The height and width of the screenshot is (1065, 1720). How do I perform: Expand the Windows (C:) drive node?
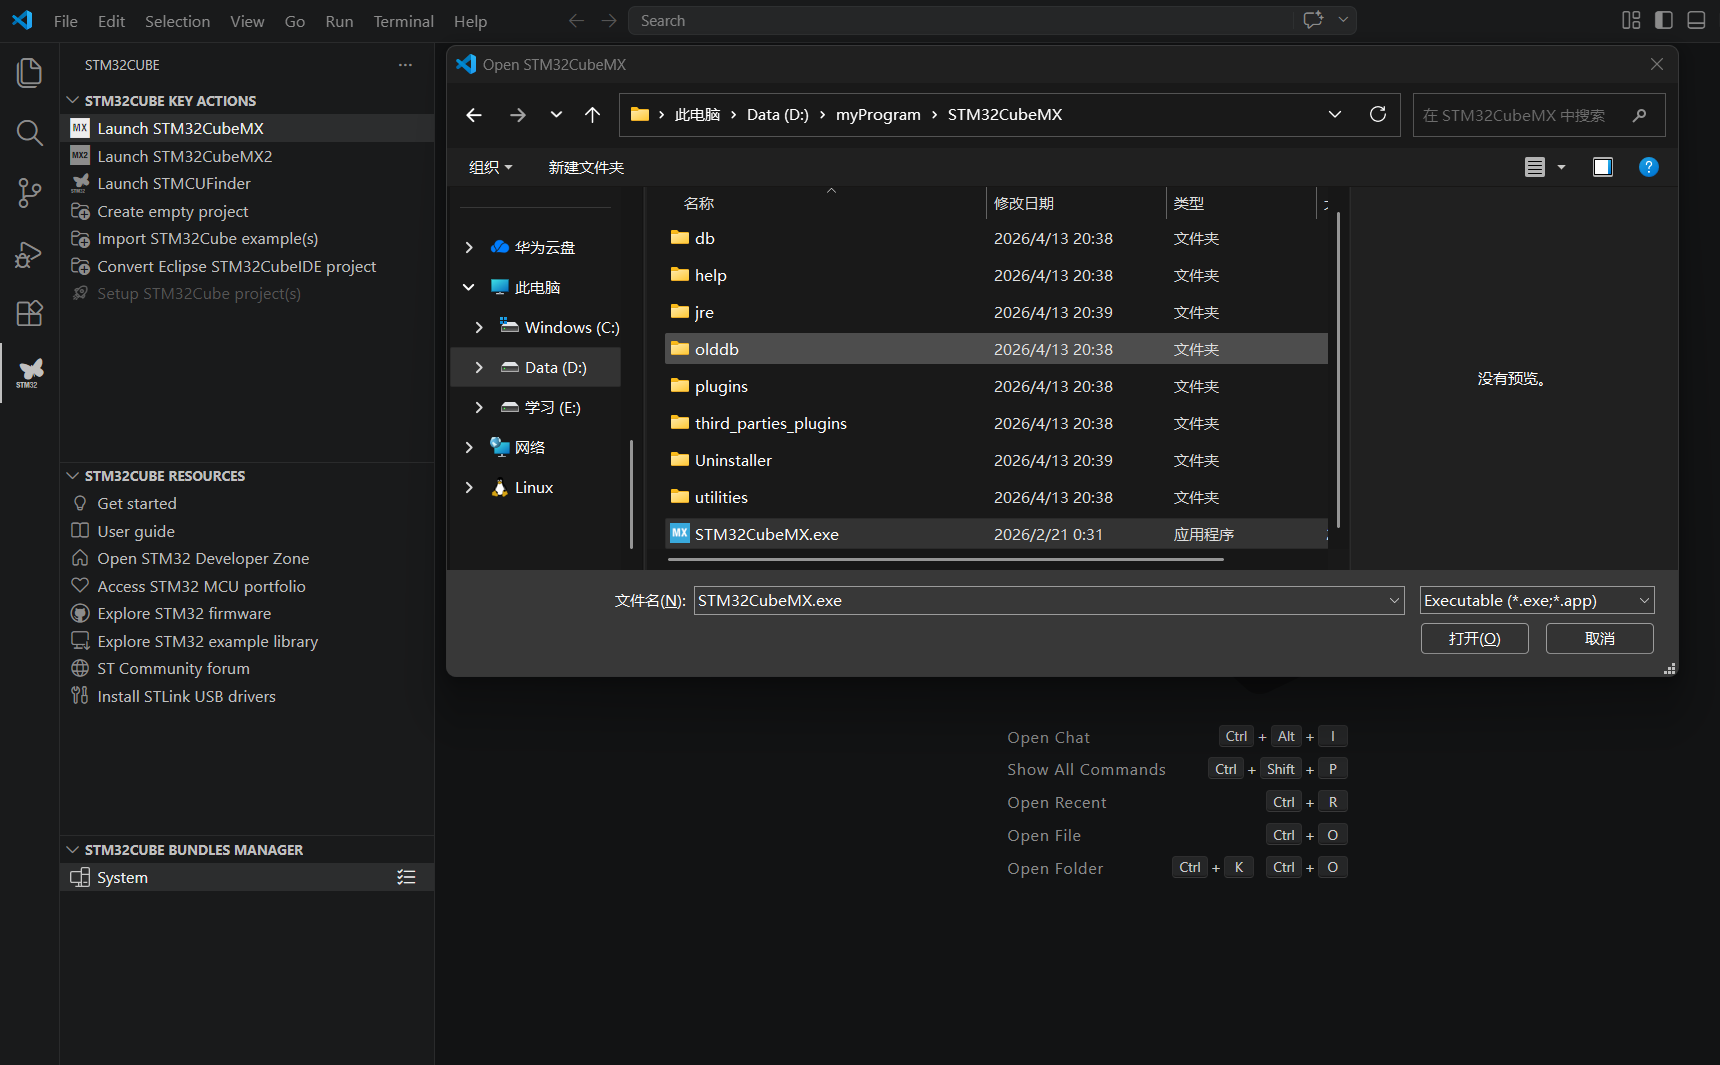479,327
